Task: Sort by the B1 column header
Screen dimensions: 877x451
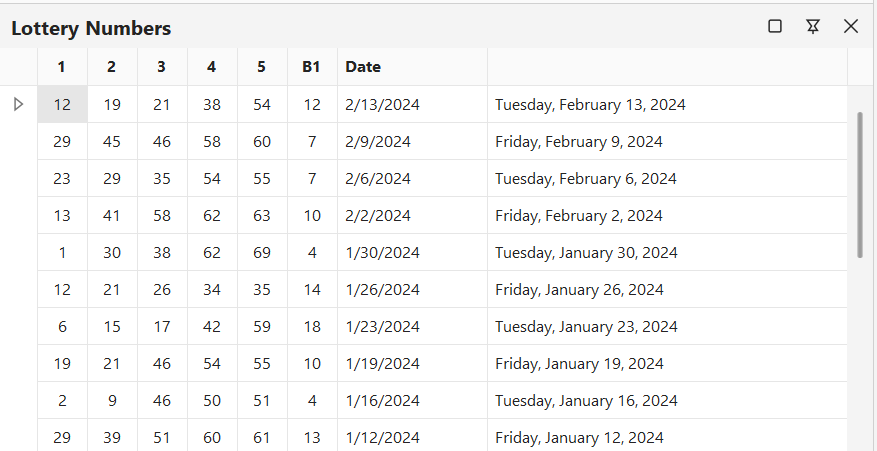Action: pyautogui.click(x=312, y=67)
